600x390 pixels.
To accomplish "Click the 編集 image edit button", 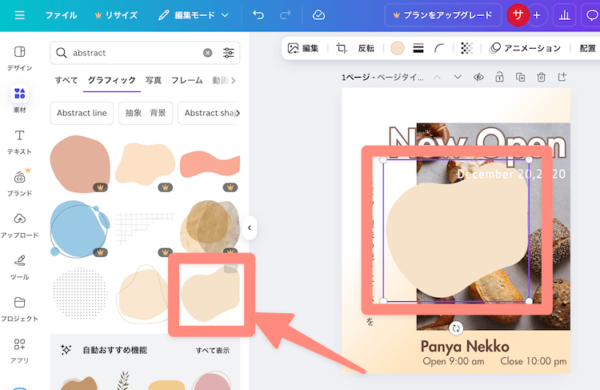I will coord(303,48).
